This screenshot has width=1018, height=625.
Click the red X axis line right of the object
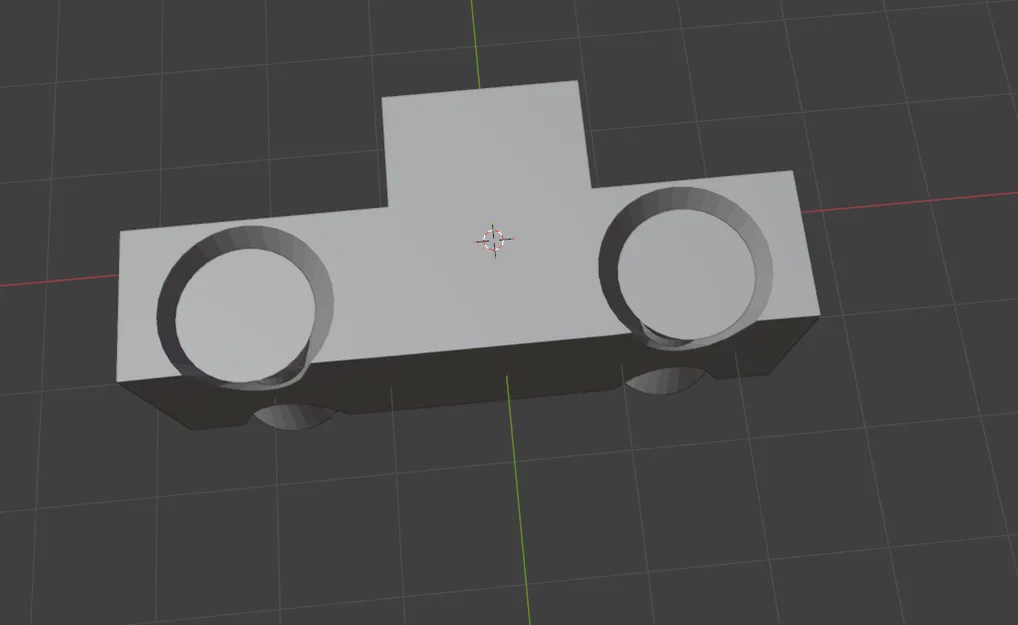click(x=909, y=201)
